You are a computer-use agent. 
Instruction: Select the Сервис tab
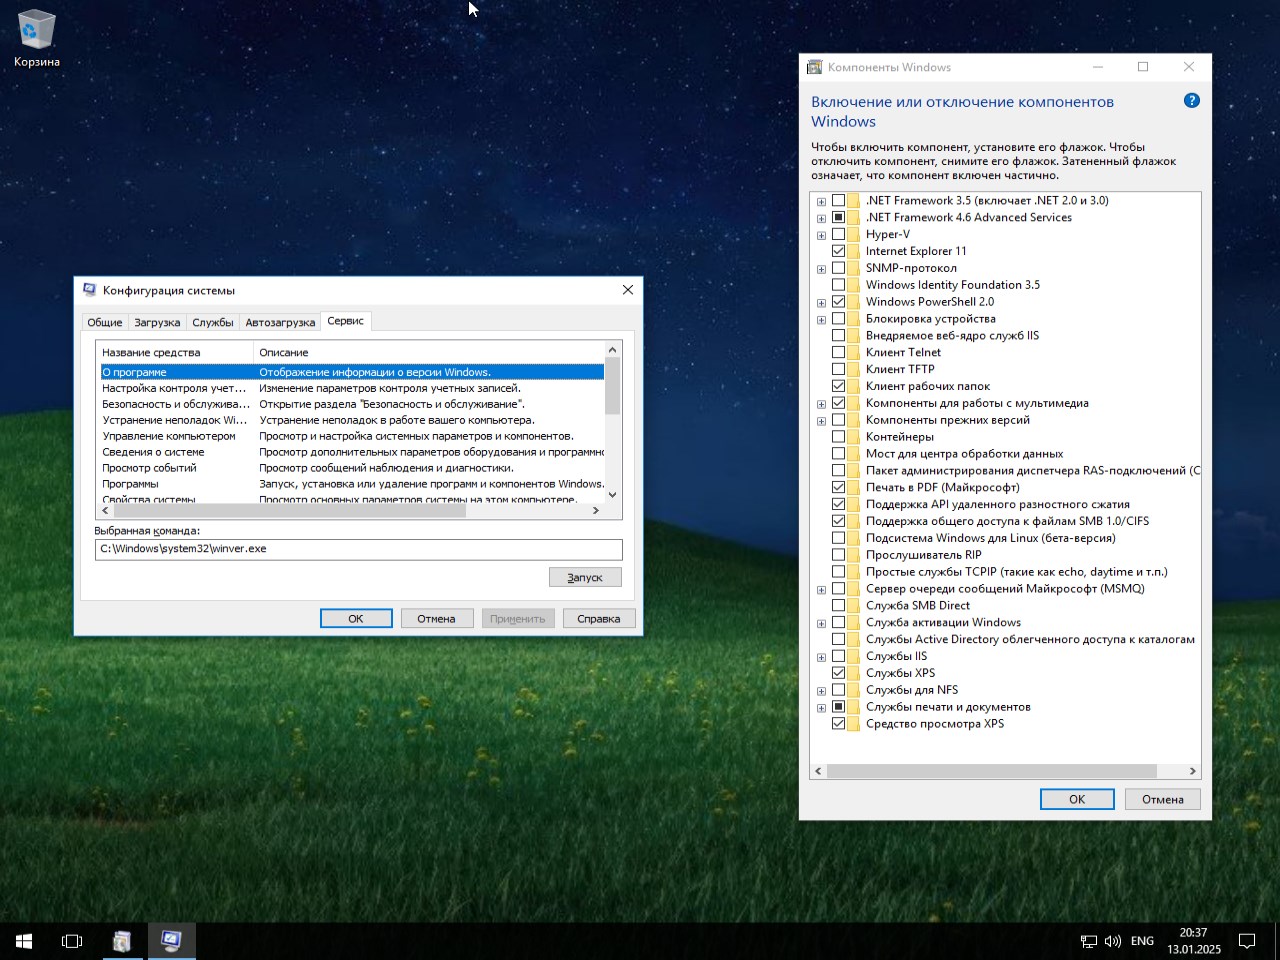[x=346, y=321]
